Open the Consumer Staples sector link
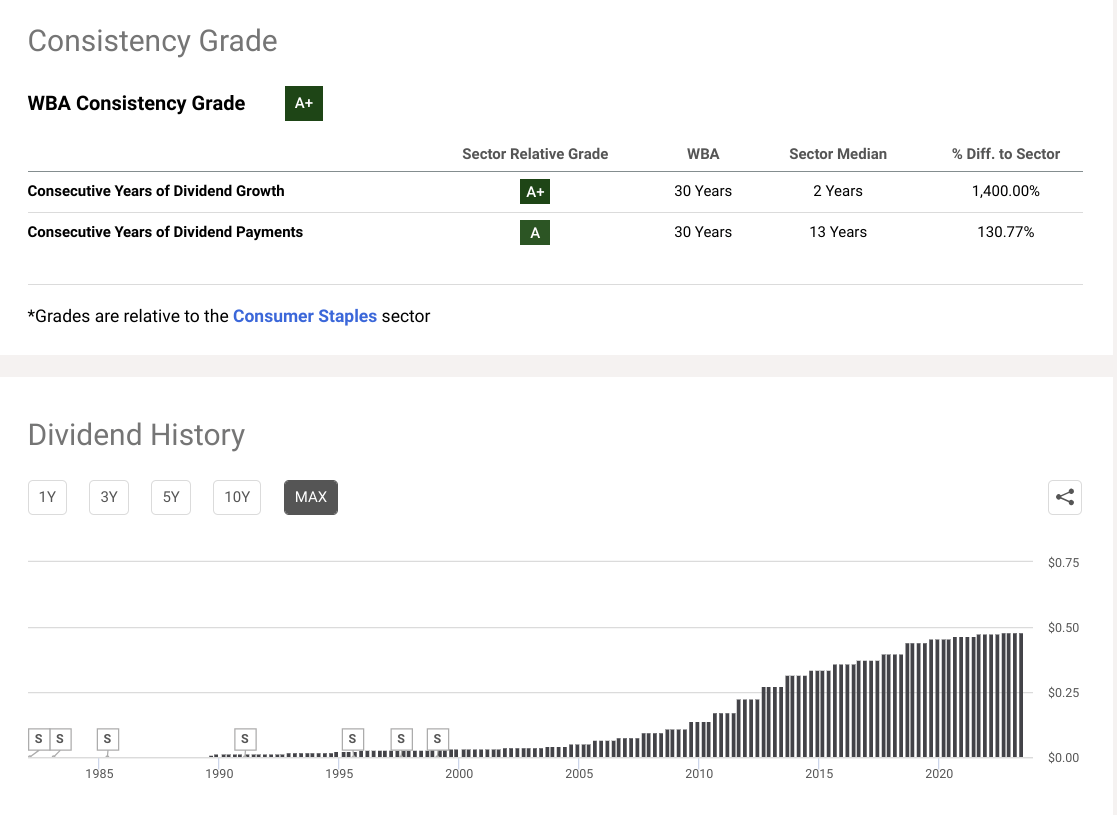The width and height of the screenshot is (1117, 815). click(305, 316)
